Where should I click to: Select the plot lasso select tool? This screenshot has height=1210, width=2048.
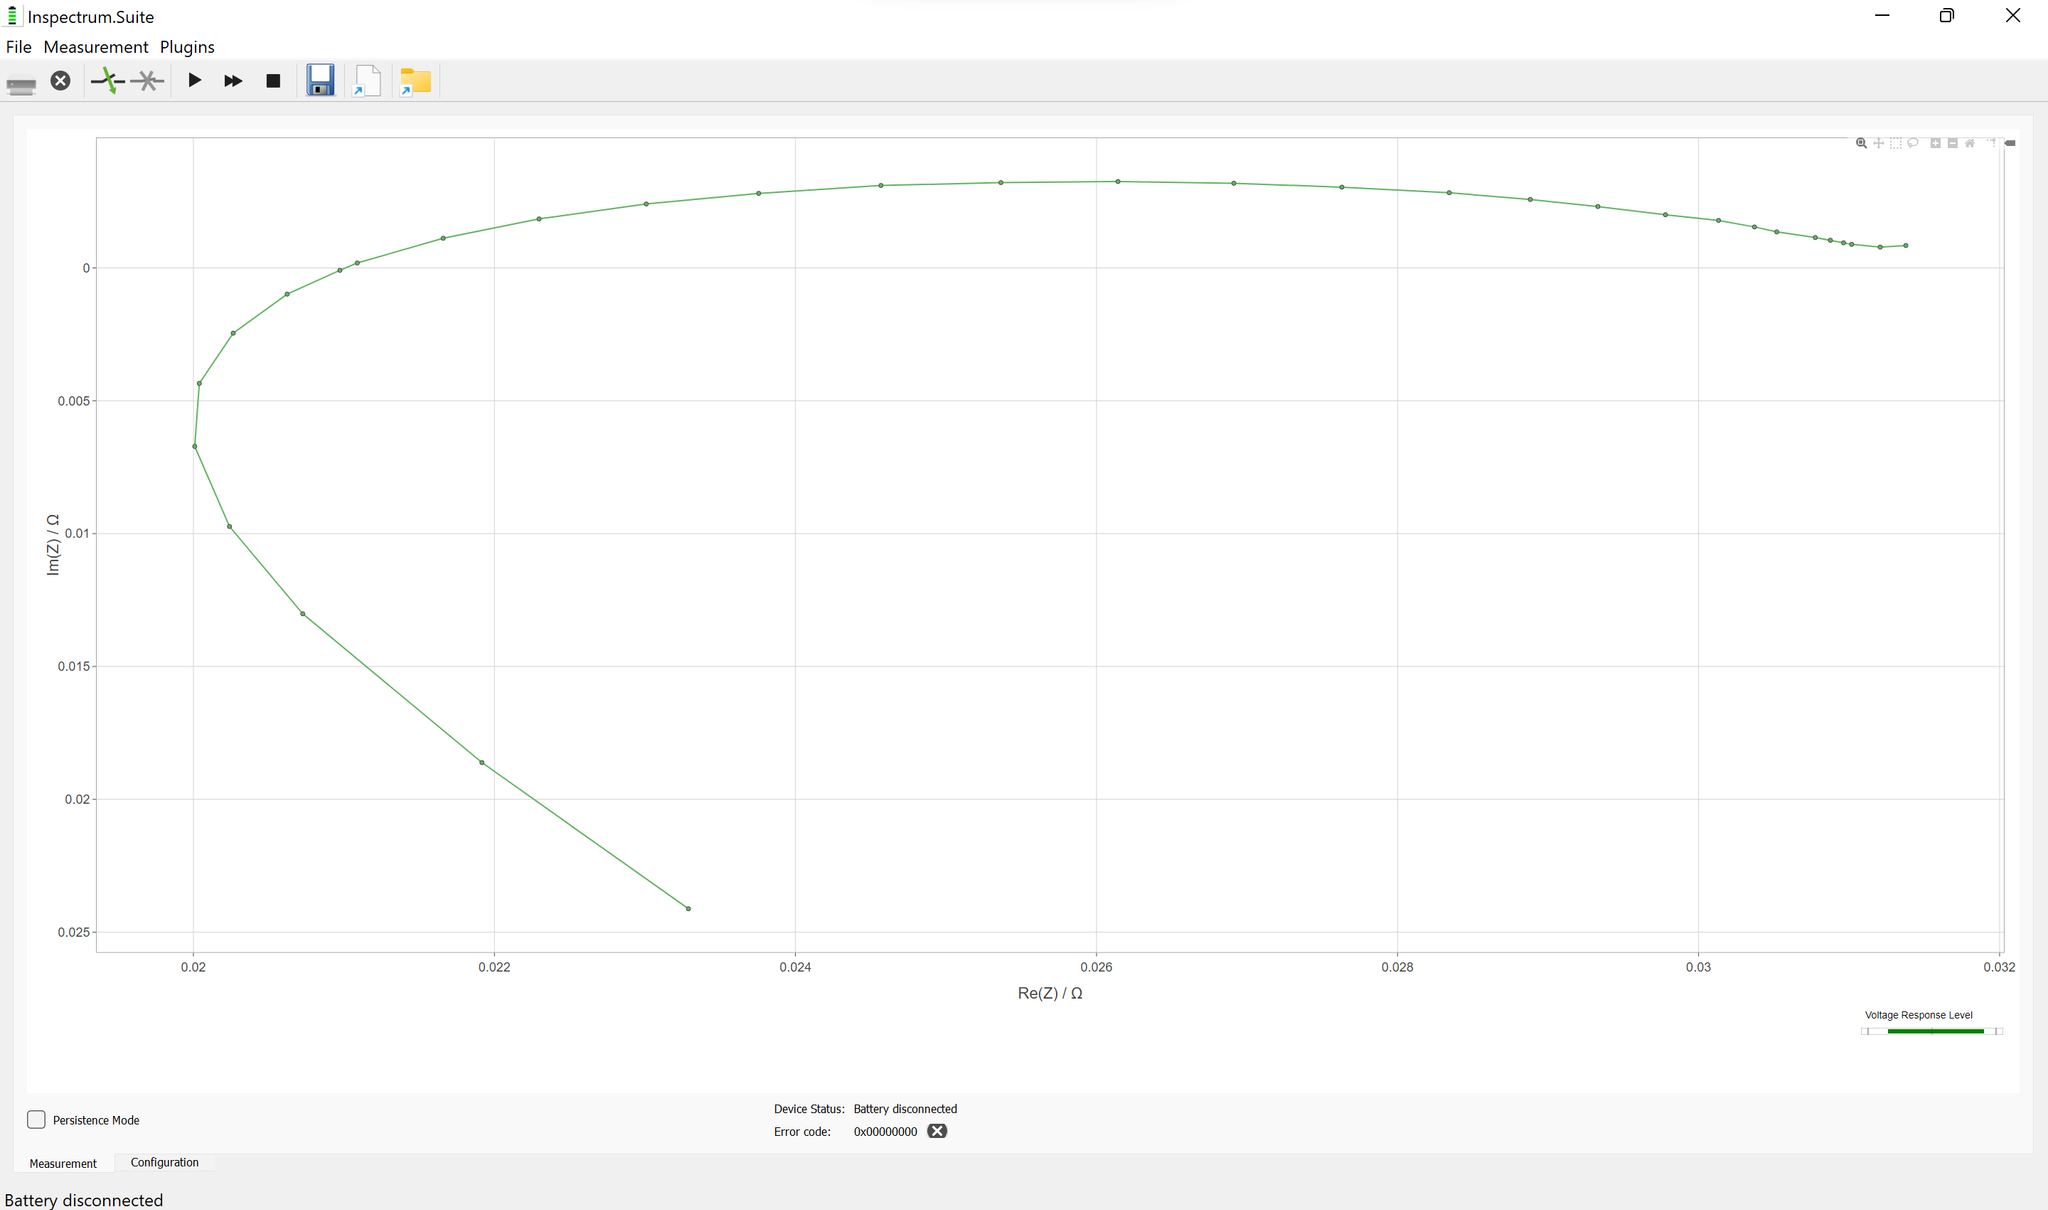pyautogui.click(x=1913, y=143)
